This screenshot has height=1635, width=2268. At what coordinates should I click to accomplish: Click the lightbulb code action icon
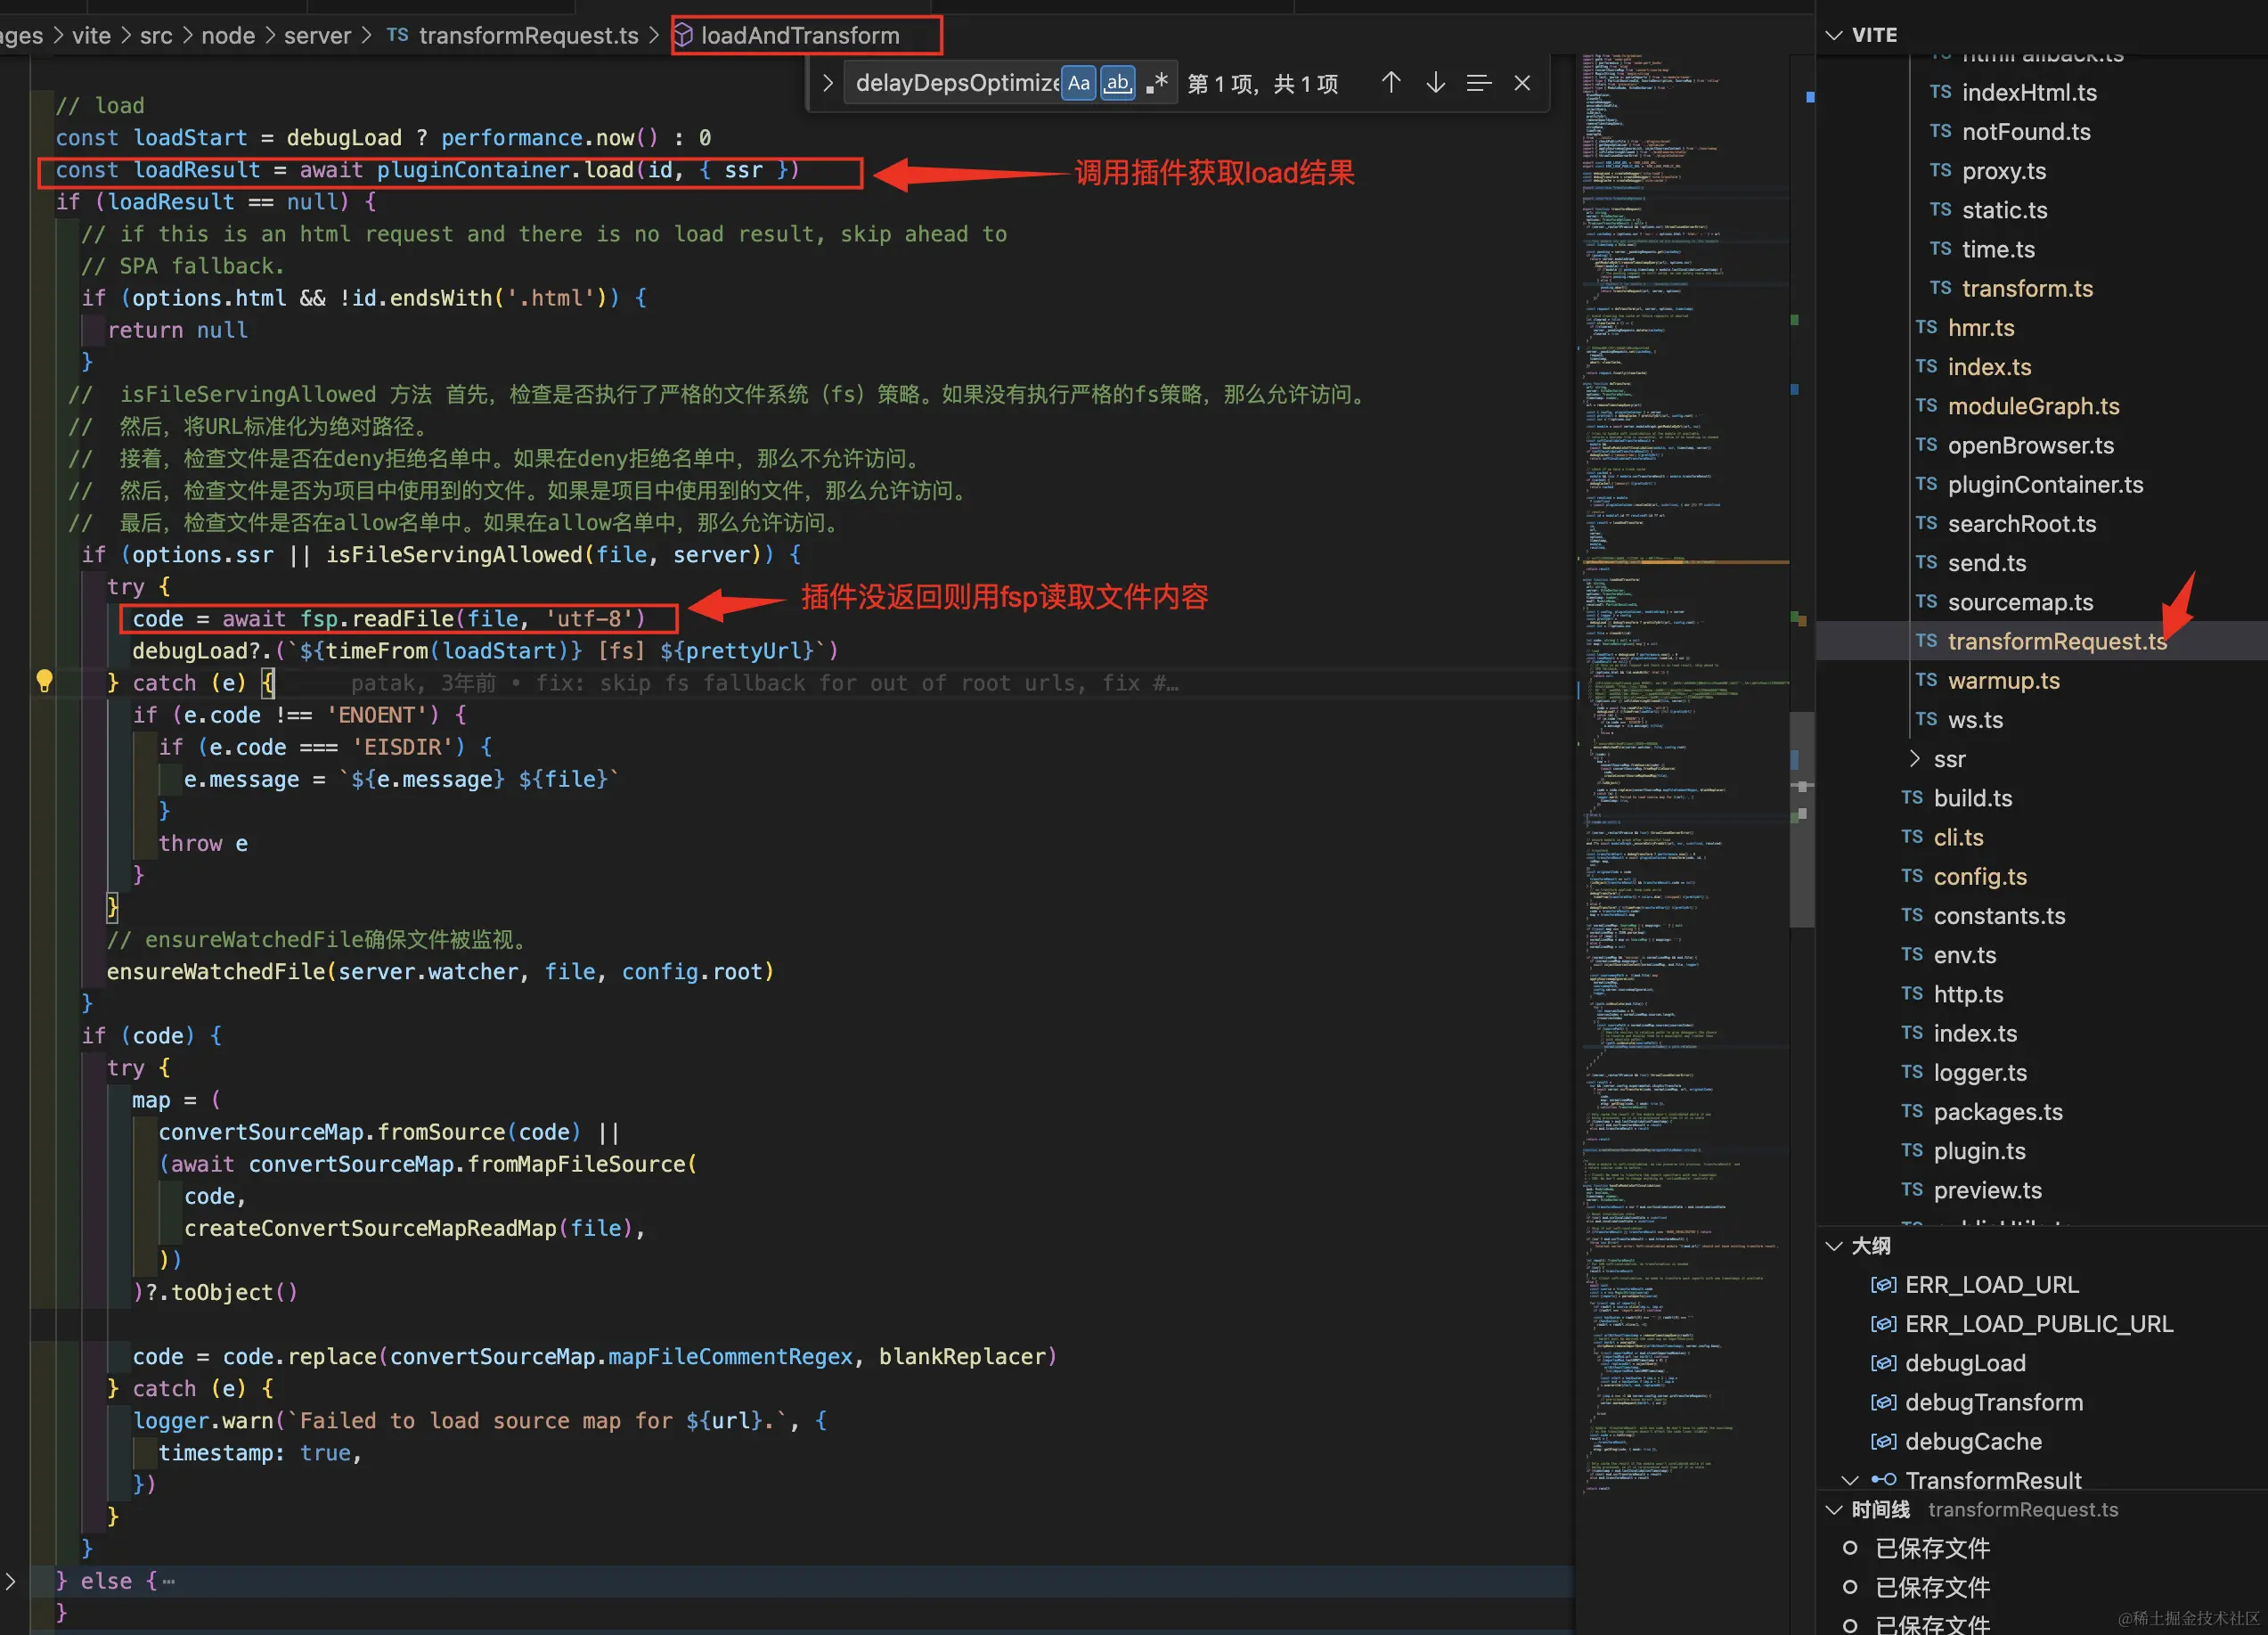tap(44, 682)
